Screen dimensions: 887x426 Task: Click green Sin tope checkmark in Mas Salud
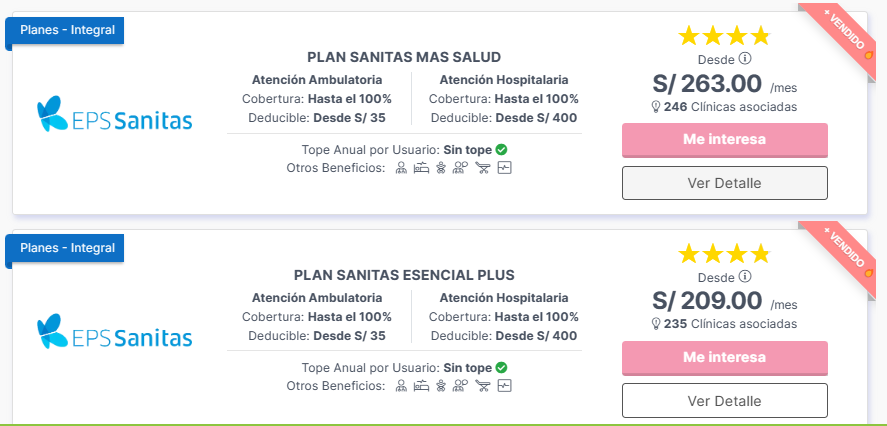click(x=501, y=150)
